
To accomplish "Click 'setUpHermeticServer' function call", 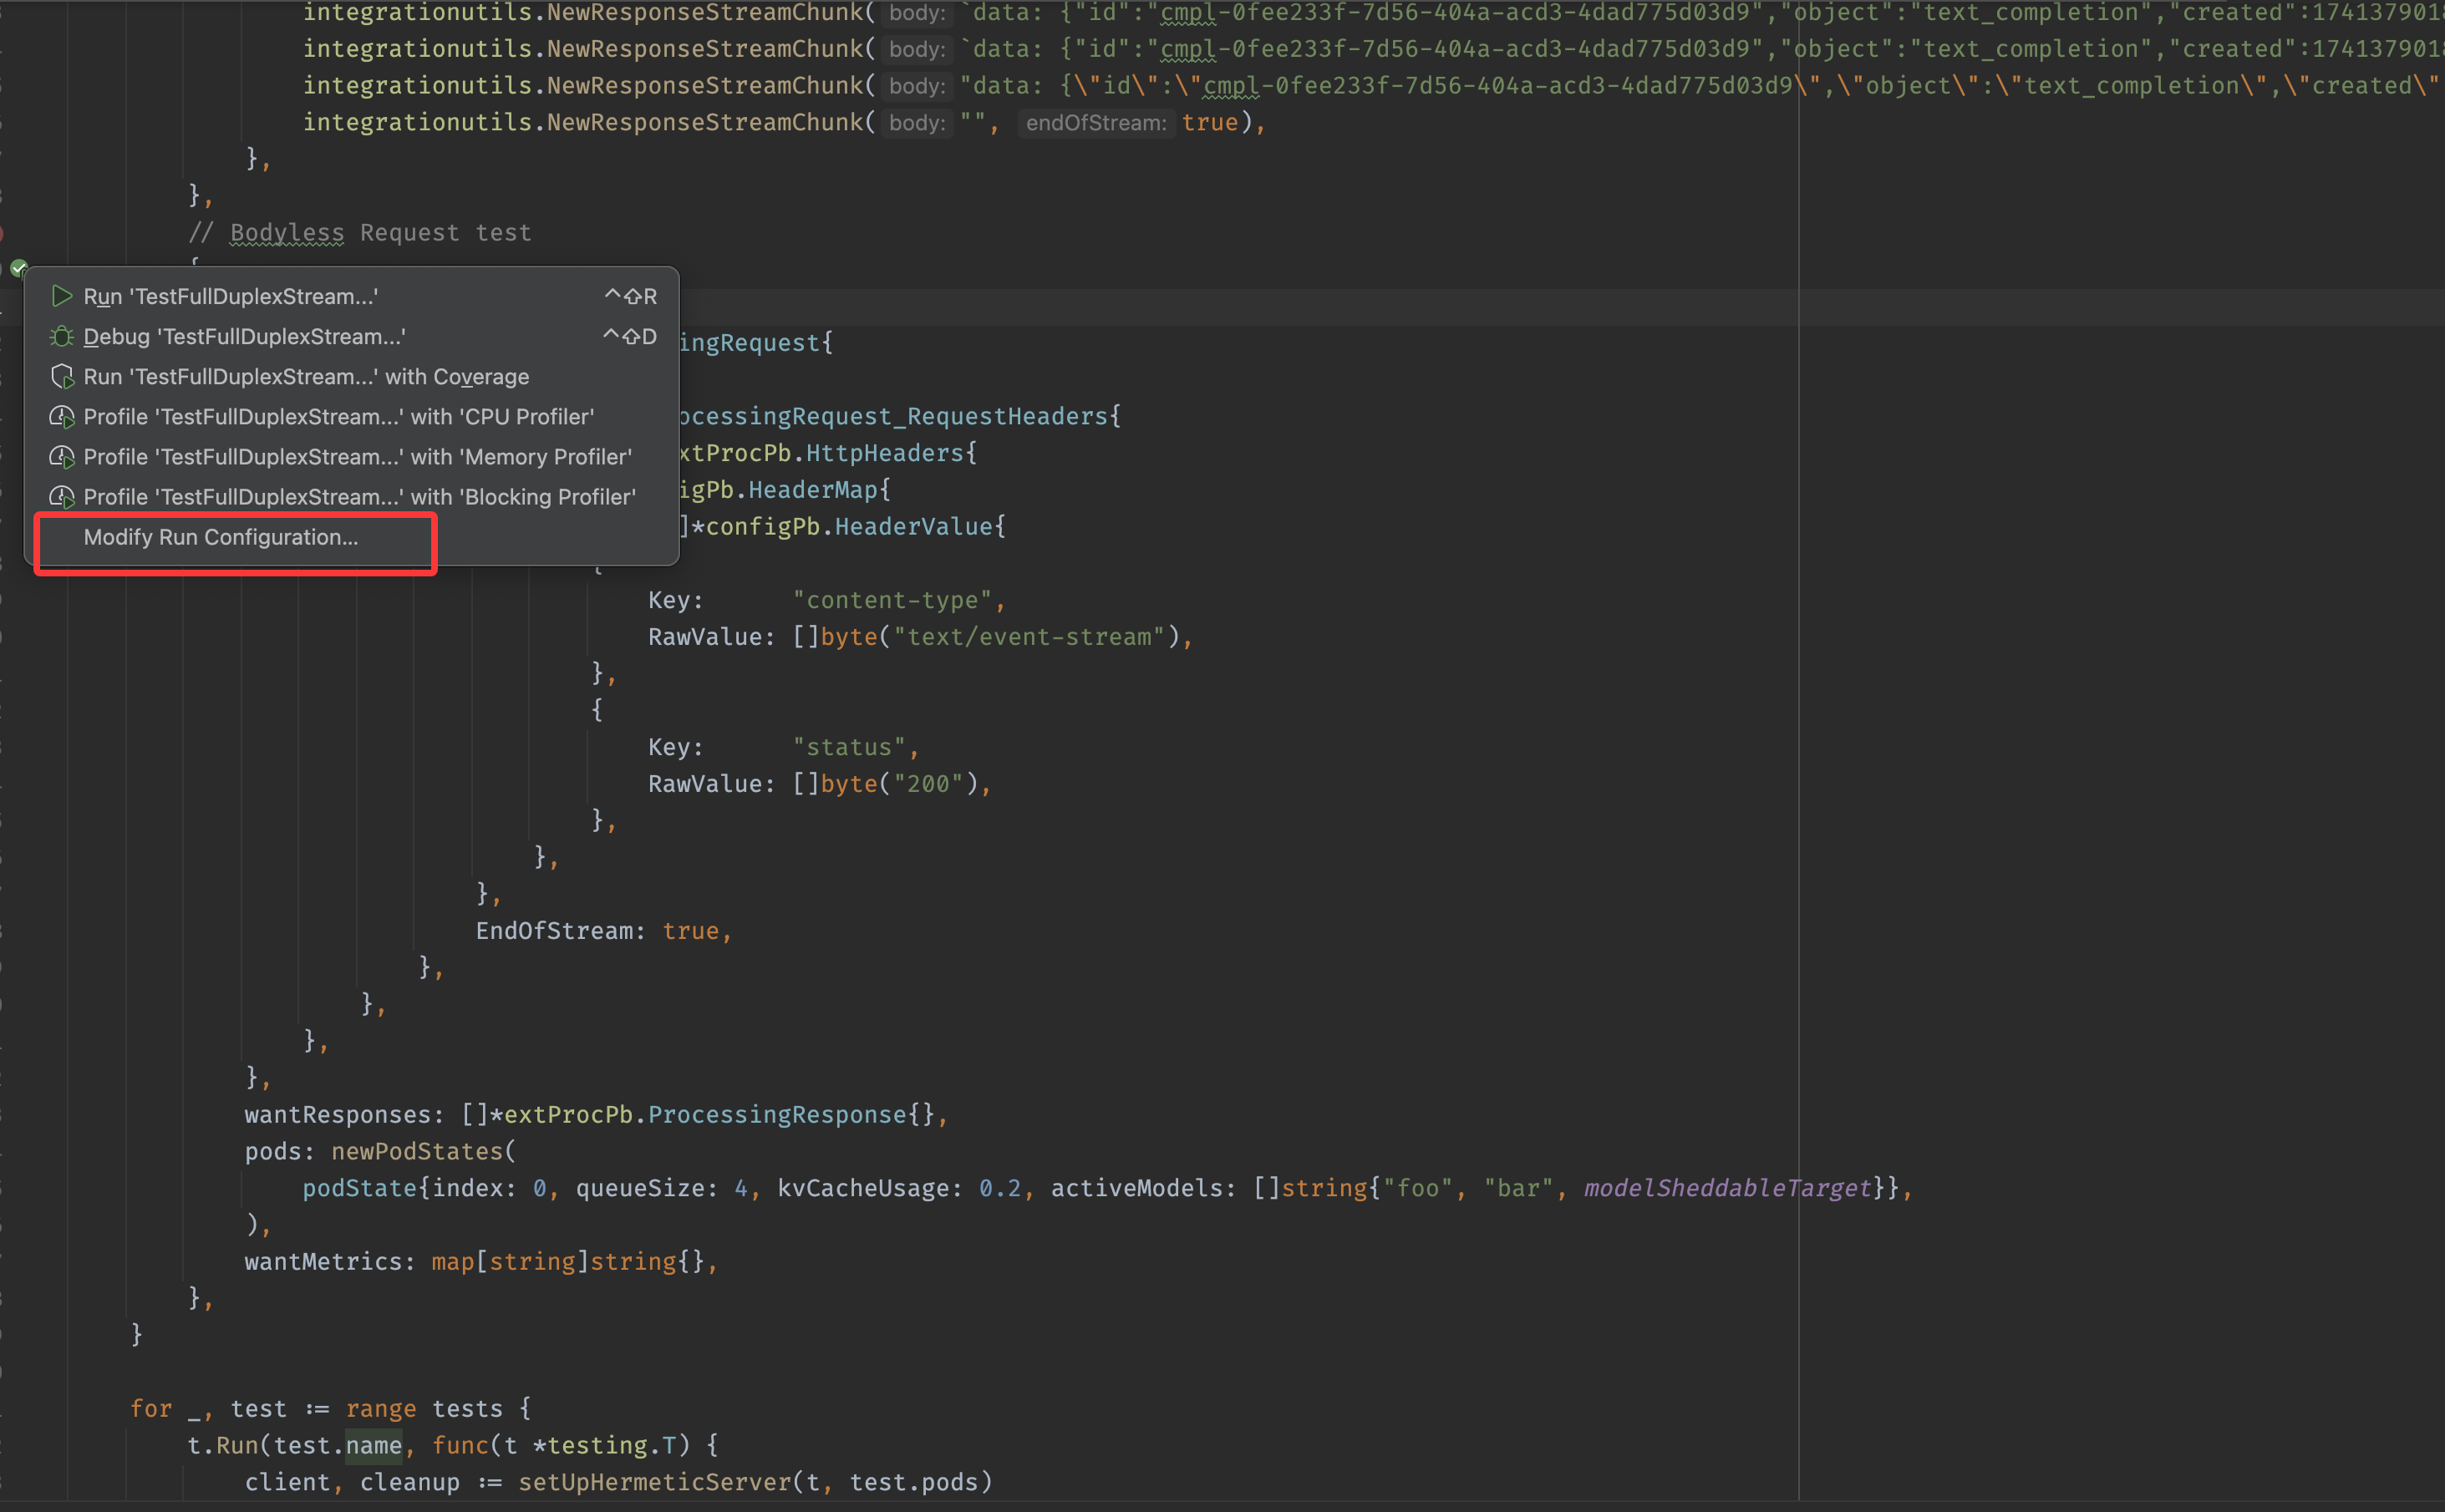I will click(654, 1482).
